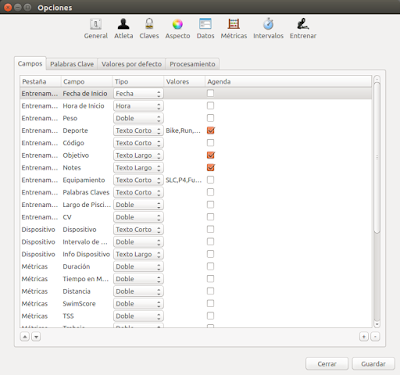Open Tipo dropdown for Peso
This screenshot has height=375, width=400.
click(x=138, y=118)
